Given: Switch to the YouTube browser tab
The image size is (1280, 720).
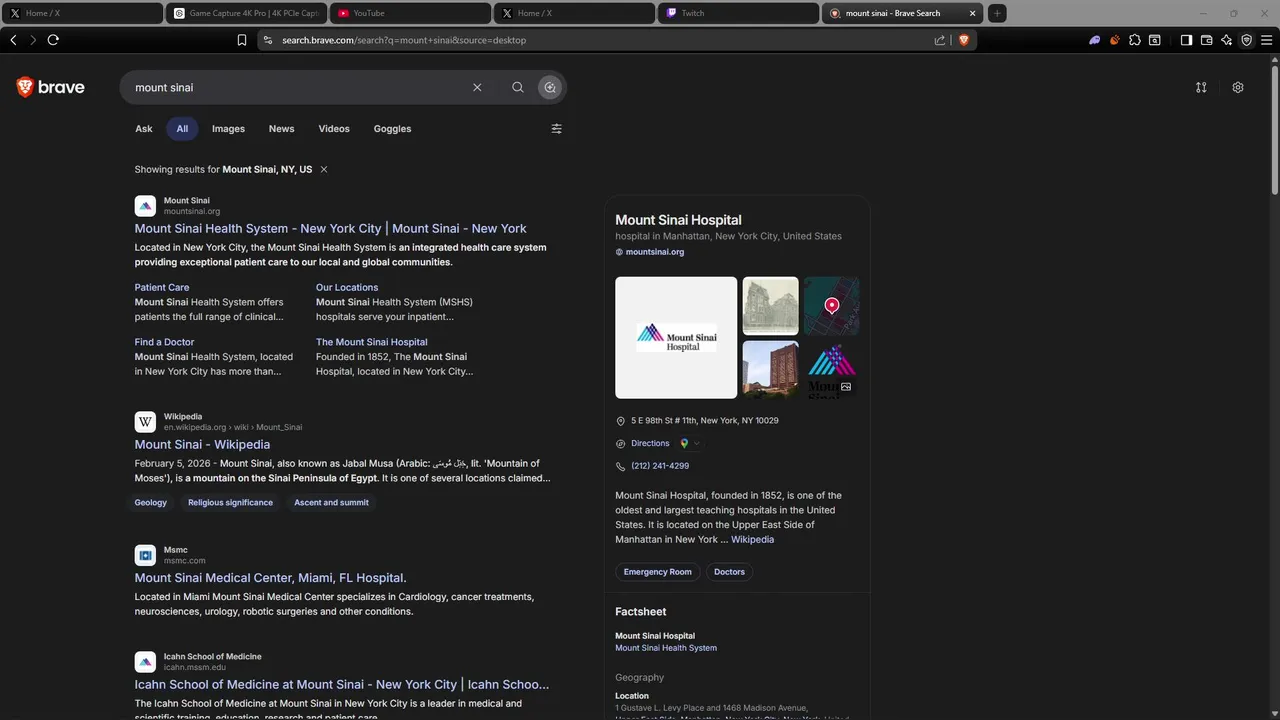Looking at the screenshot, I should [x=410, y=13].
